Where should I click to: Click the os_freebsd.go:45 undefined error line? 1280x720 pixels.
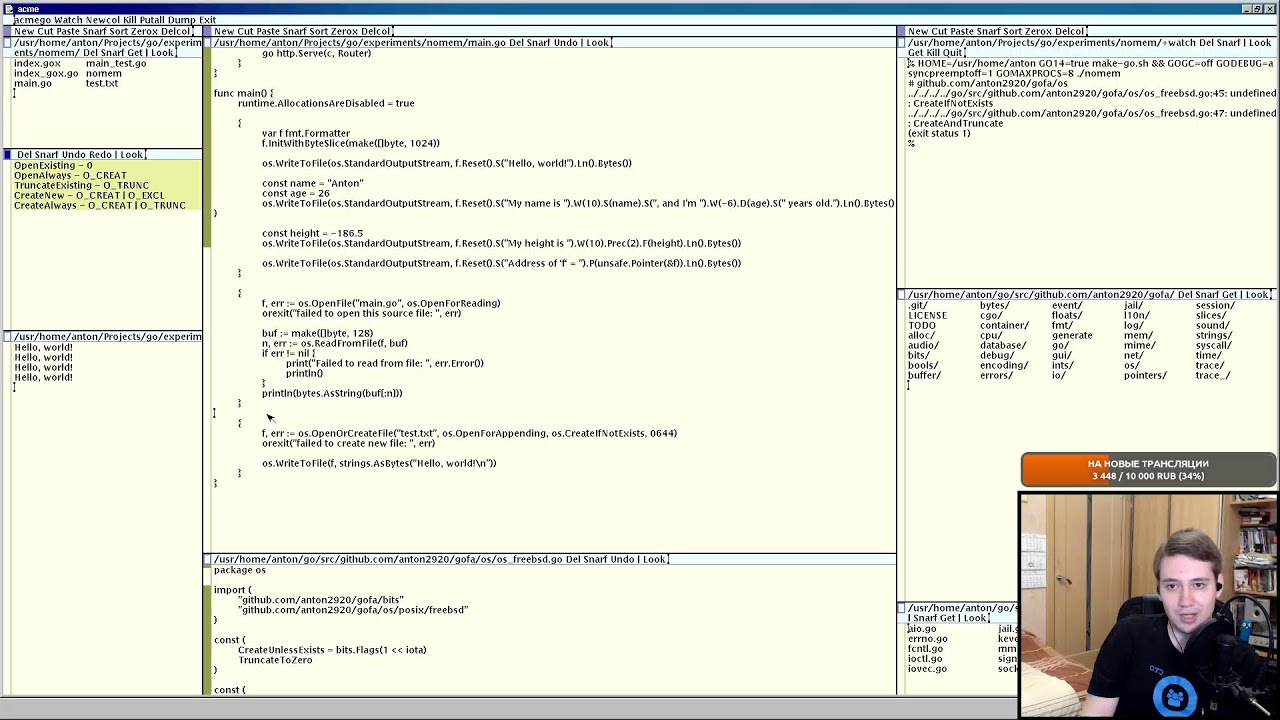click(1091, 98)
